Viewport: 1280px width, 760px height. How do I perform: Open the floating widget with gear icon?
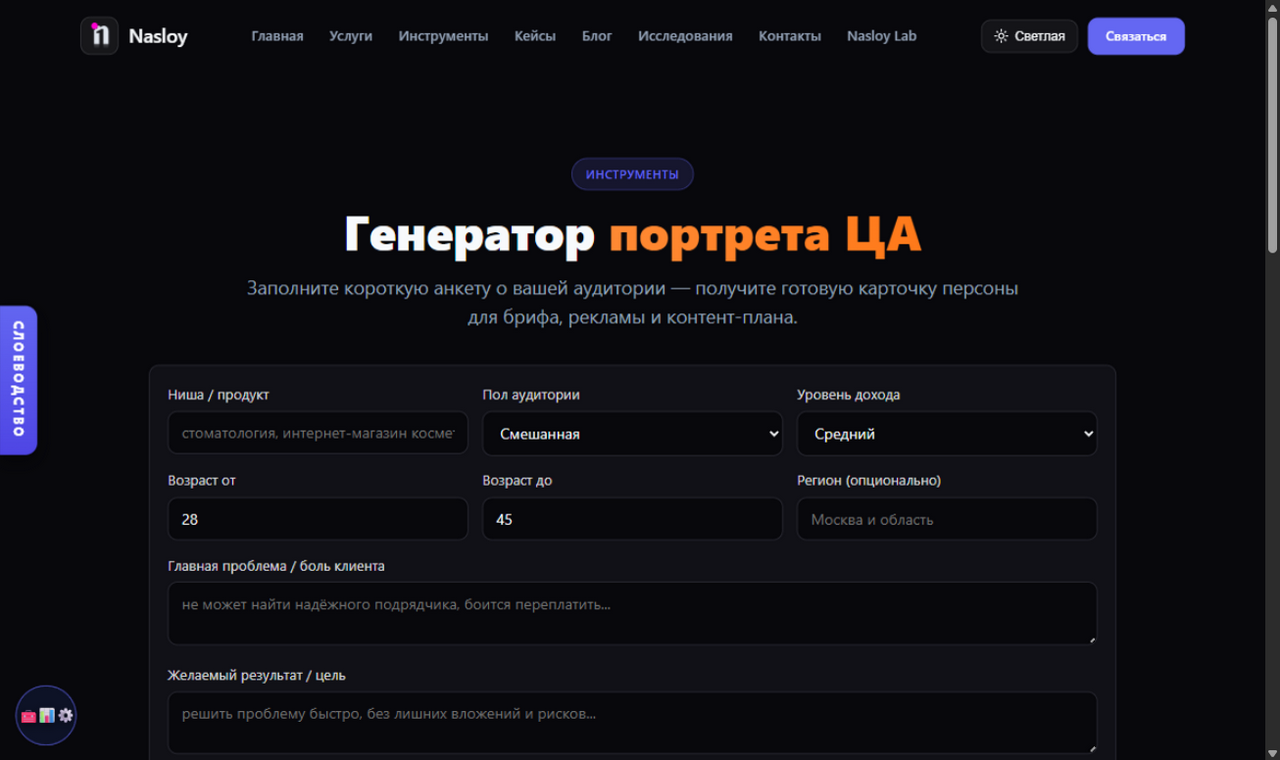(46, 715)
